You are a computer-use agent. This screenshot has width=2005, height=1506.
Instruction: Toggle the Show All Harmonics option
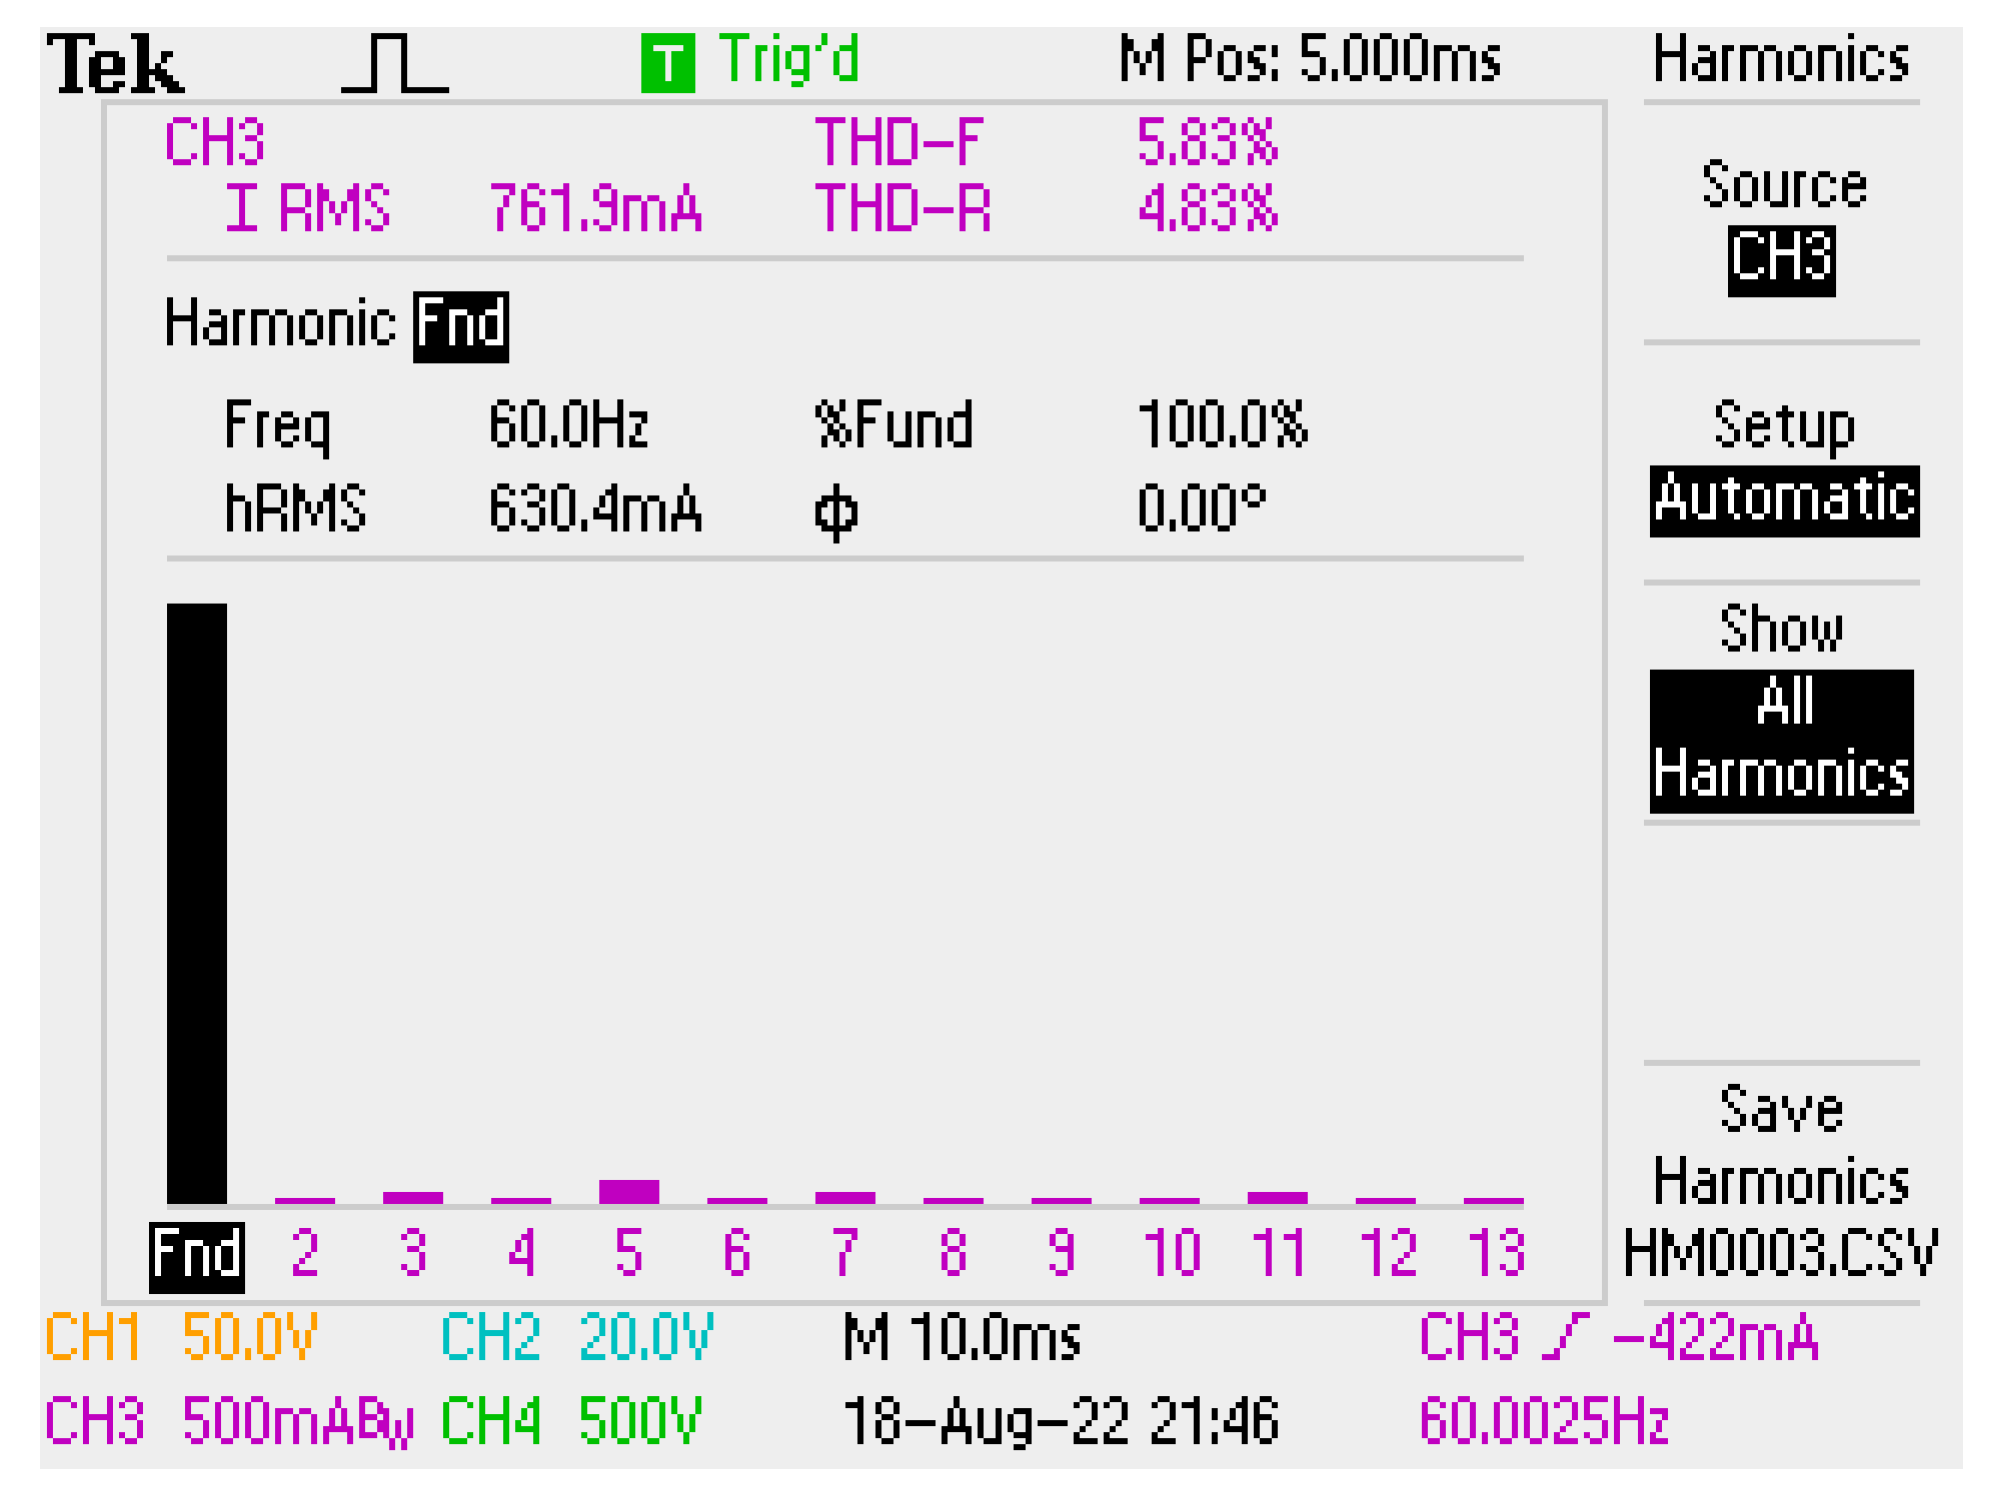pyautogui.click(x=1781, y=740)
